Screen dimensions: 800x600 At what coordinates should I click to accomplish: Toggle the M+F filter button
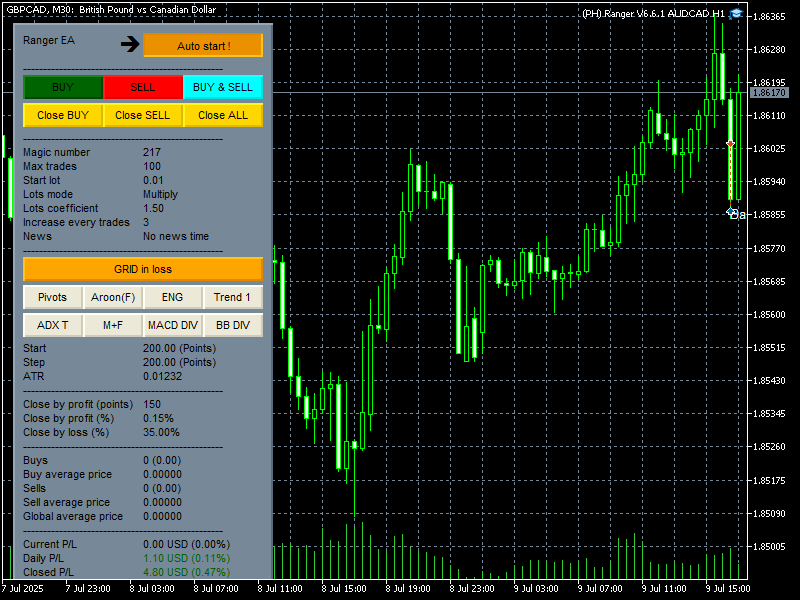point(113,325)
